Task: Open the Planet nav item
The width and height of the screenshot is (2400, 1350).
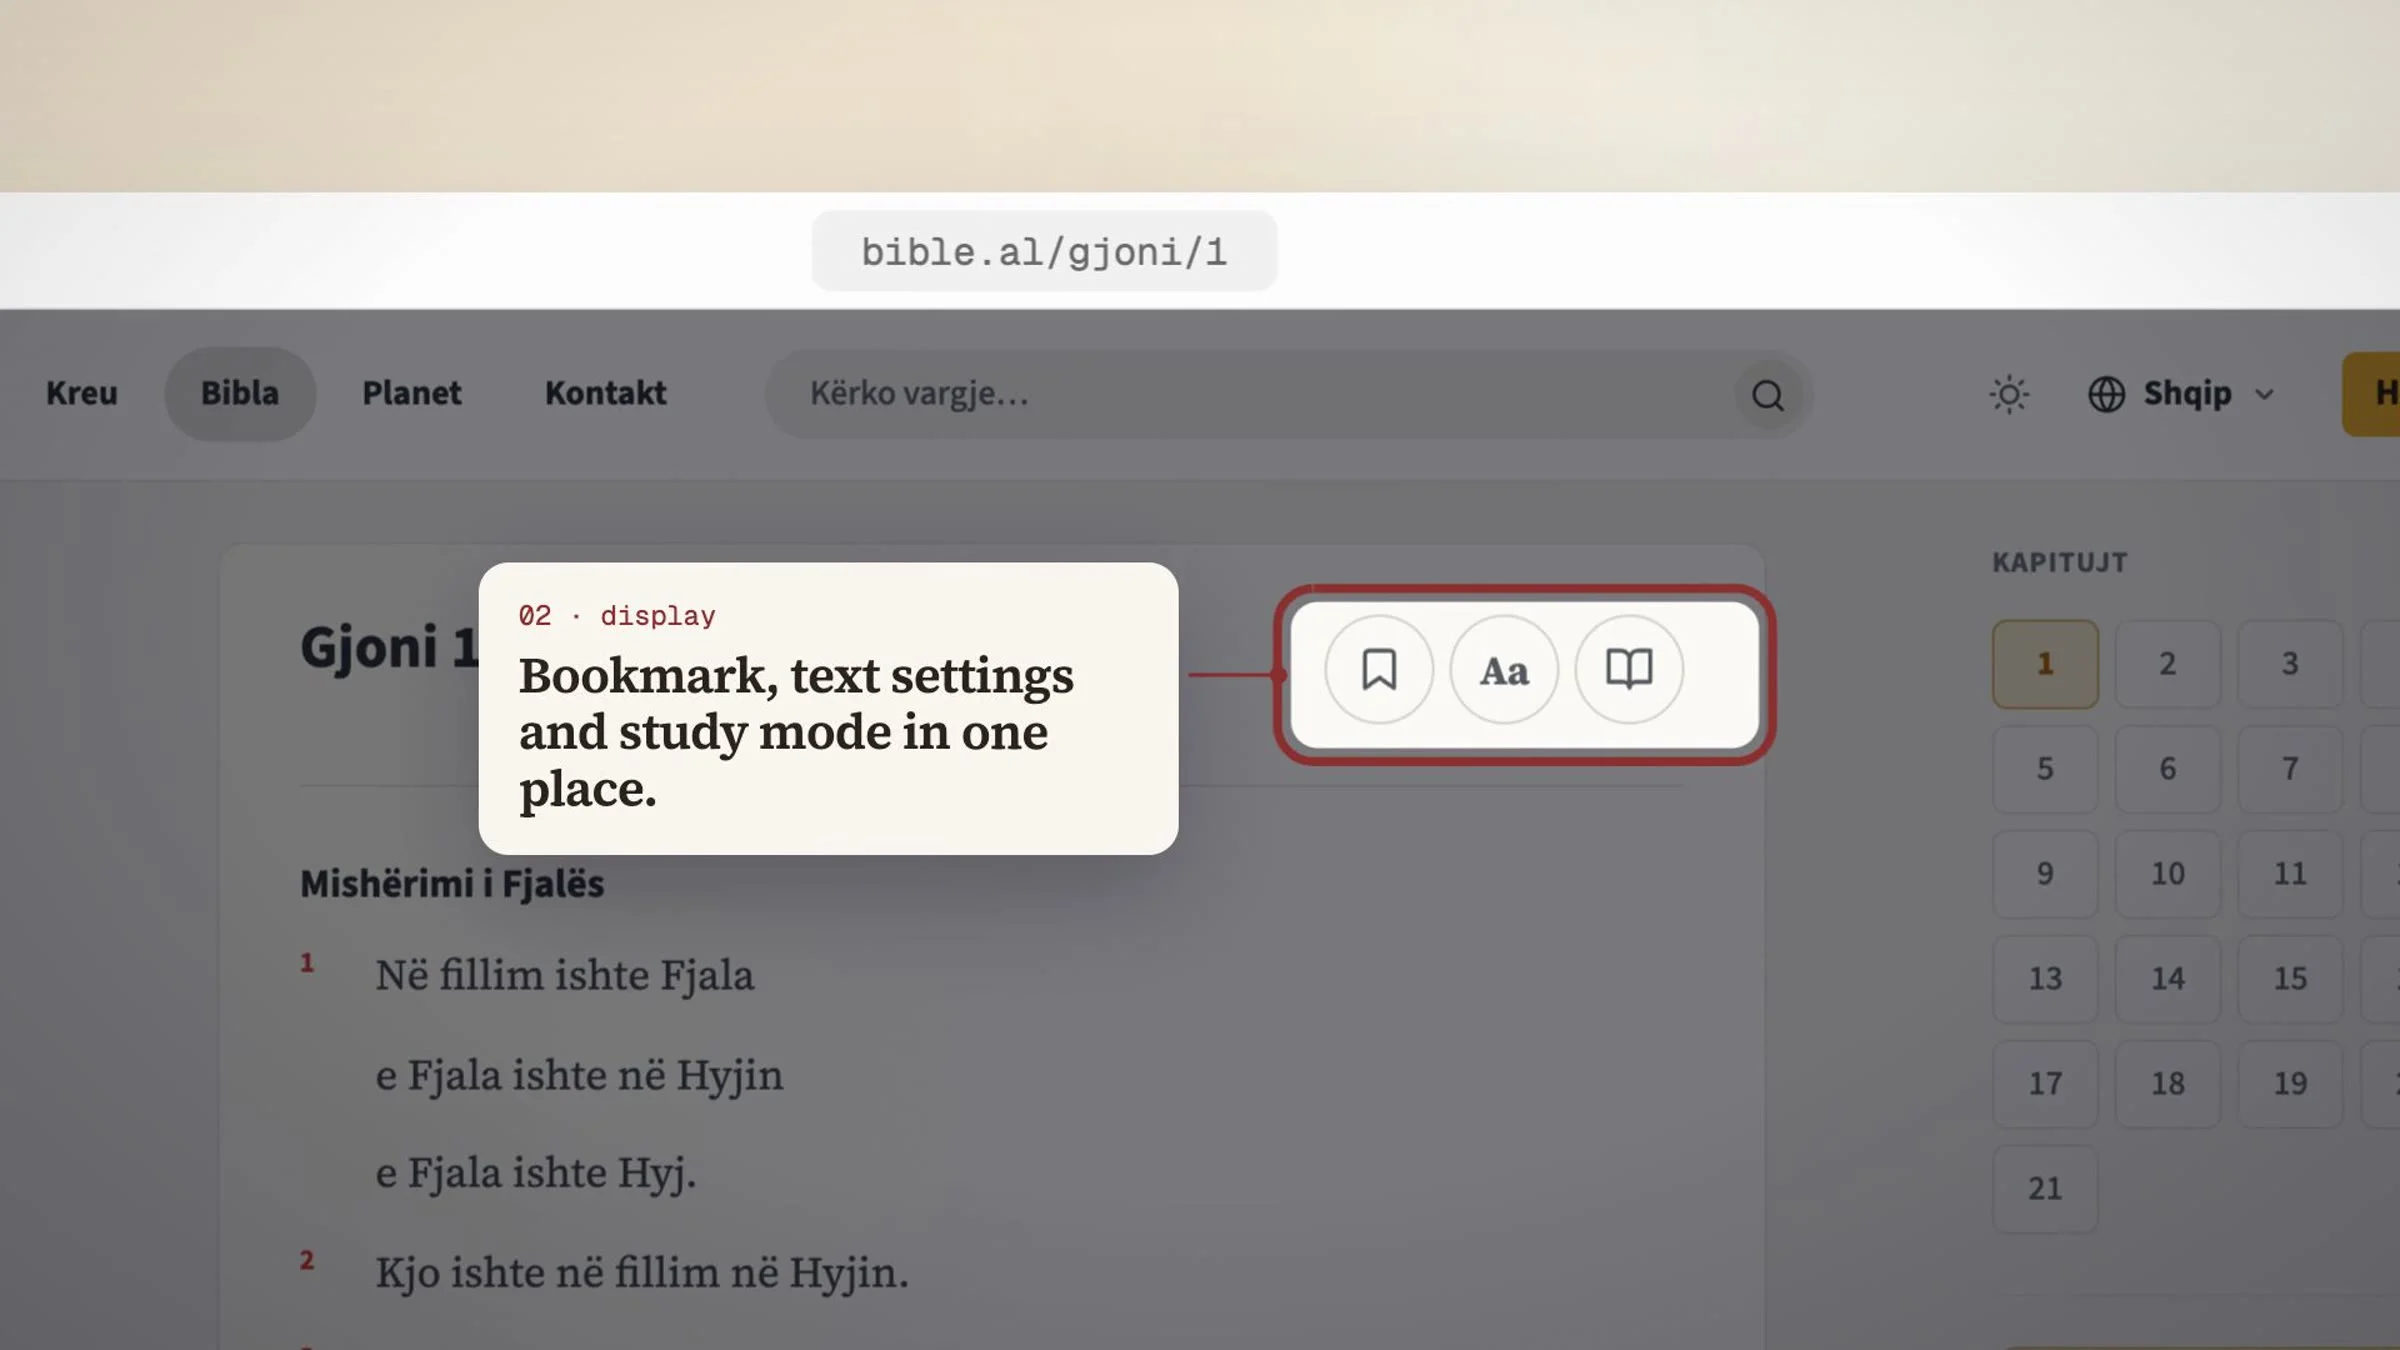Action: click(412, 393)
